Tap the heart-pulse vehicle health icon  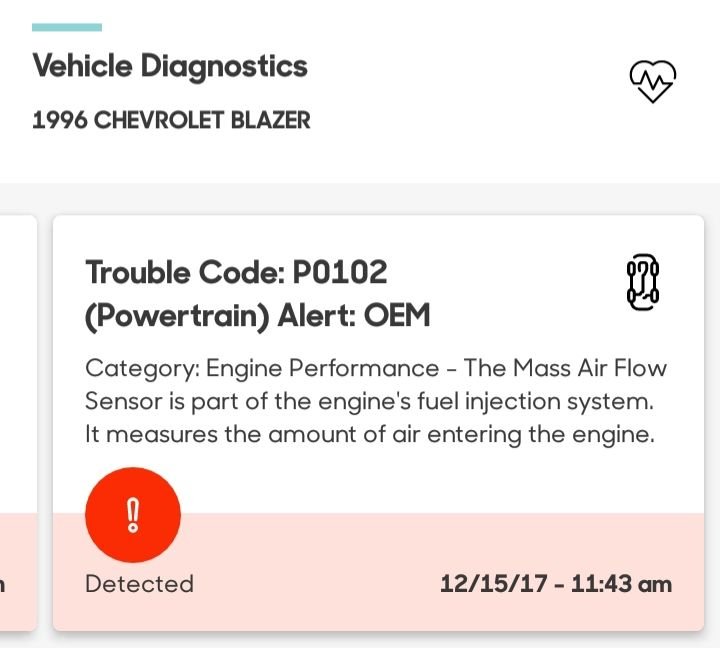click(652, 81)
